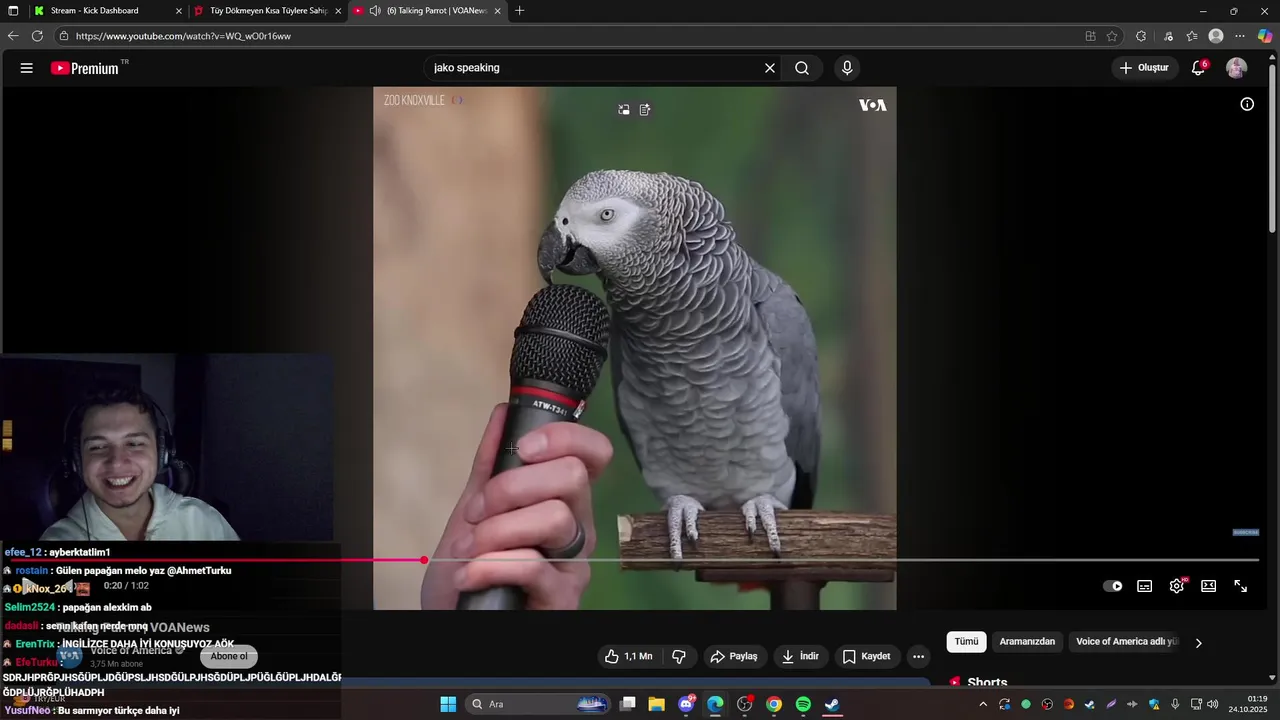The height and width of the screenshot is (720, 1280).
Task: Click the edit overlay icon on video
Action: (645, 110)
